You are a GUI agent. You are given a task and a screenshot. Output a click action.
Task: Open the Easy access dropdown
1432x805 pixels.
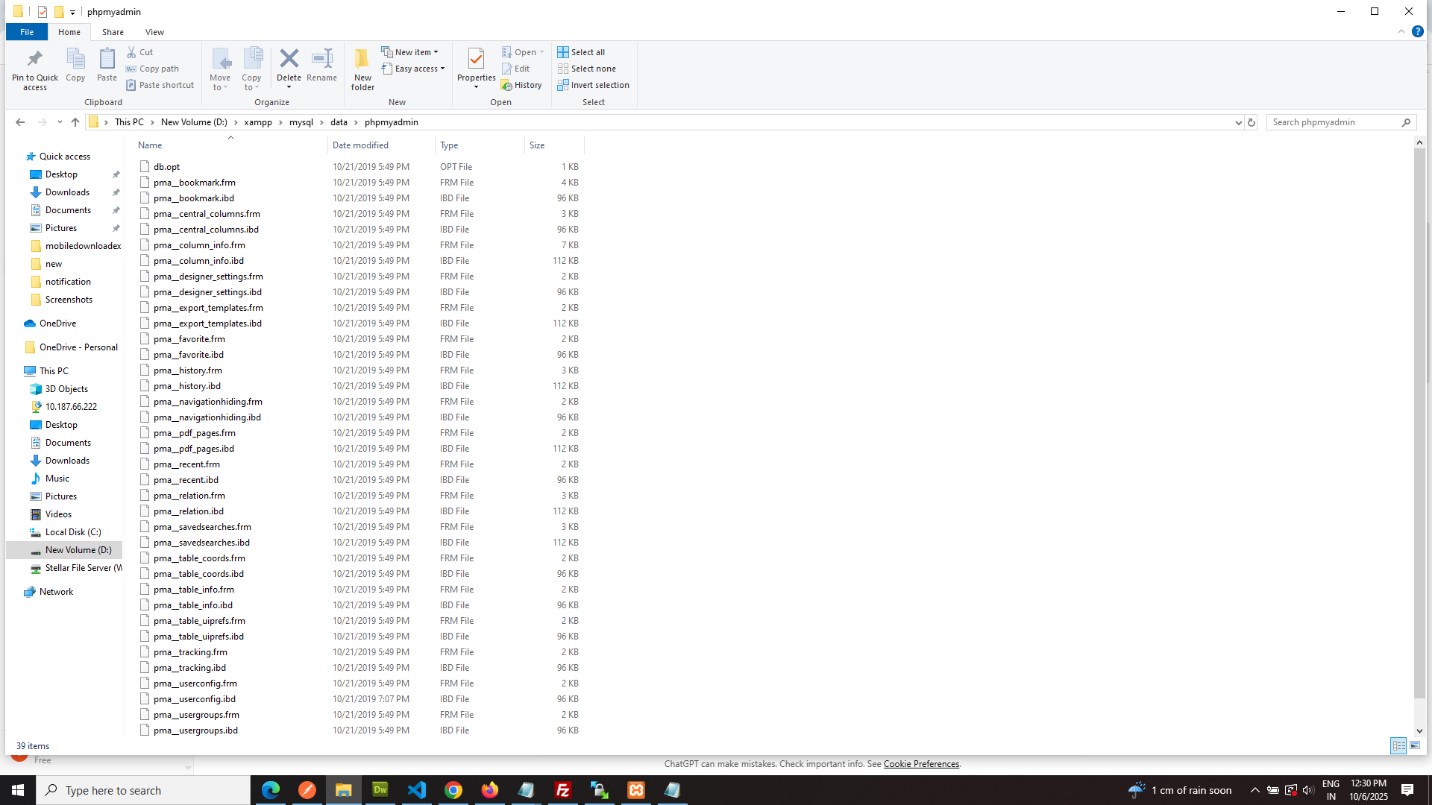(414, 68)
